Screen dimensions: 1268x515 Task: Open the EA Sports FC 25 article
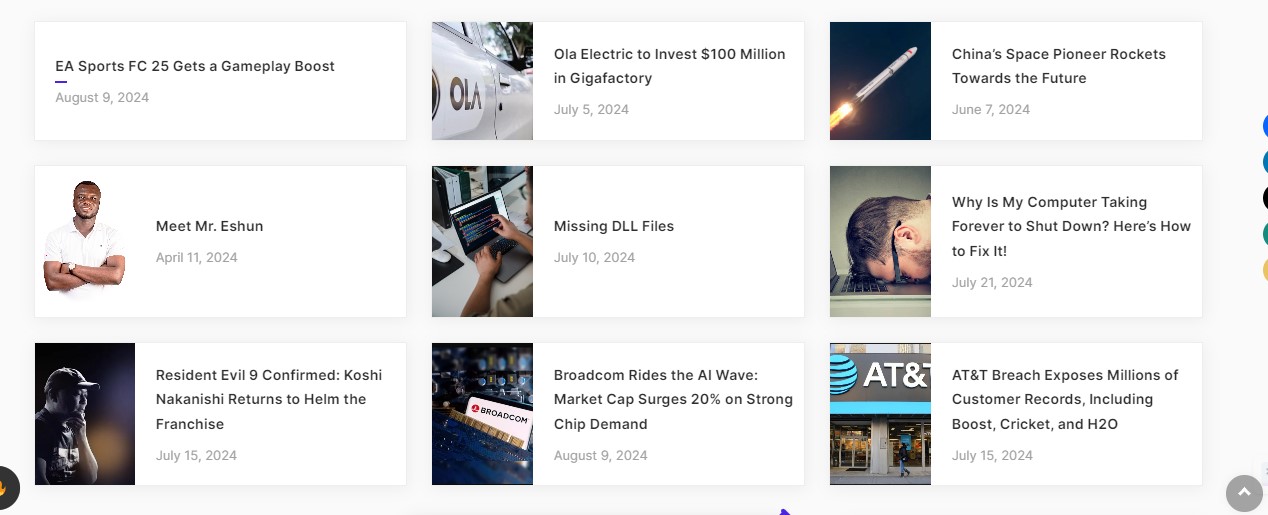[195, 66]
